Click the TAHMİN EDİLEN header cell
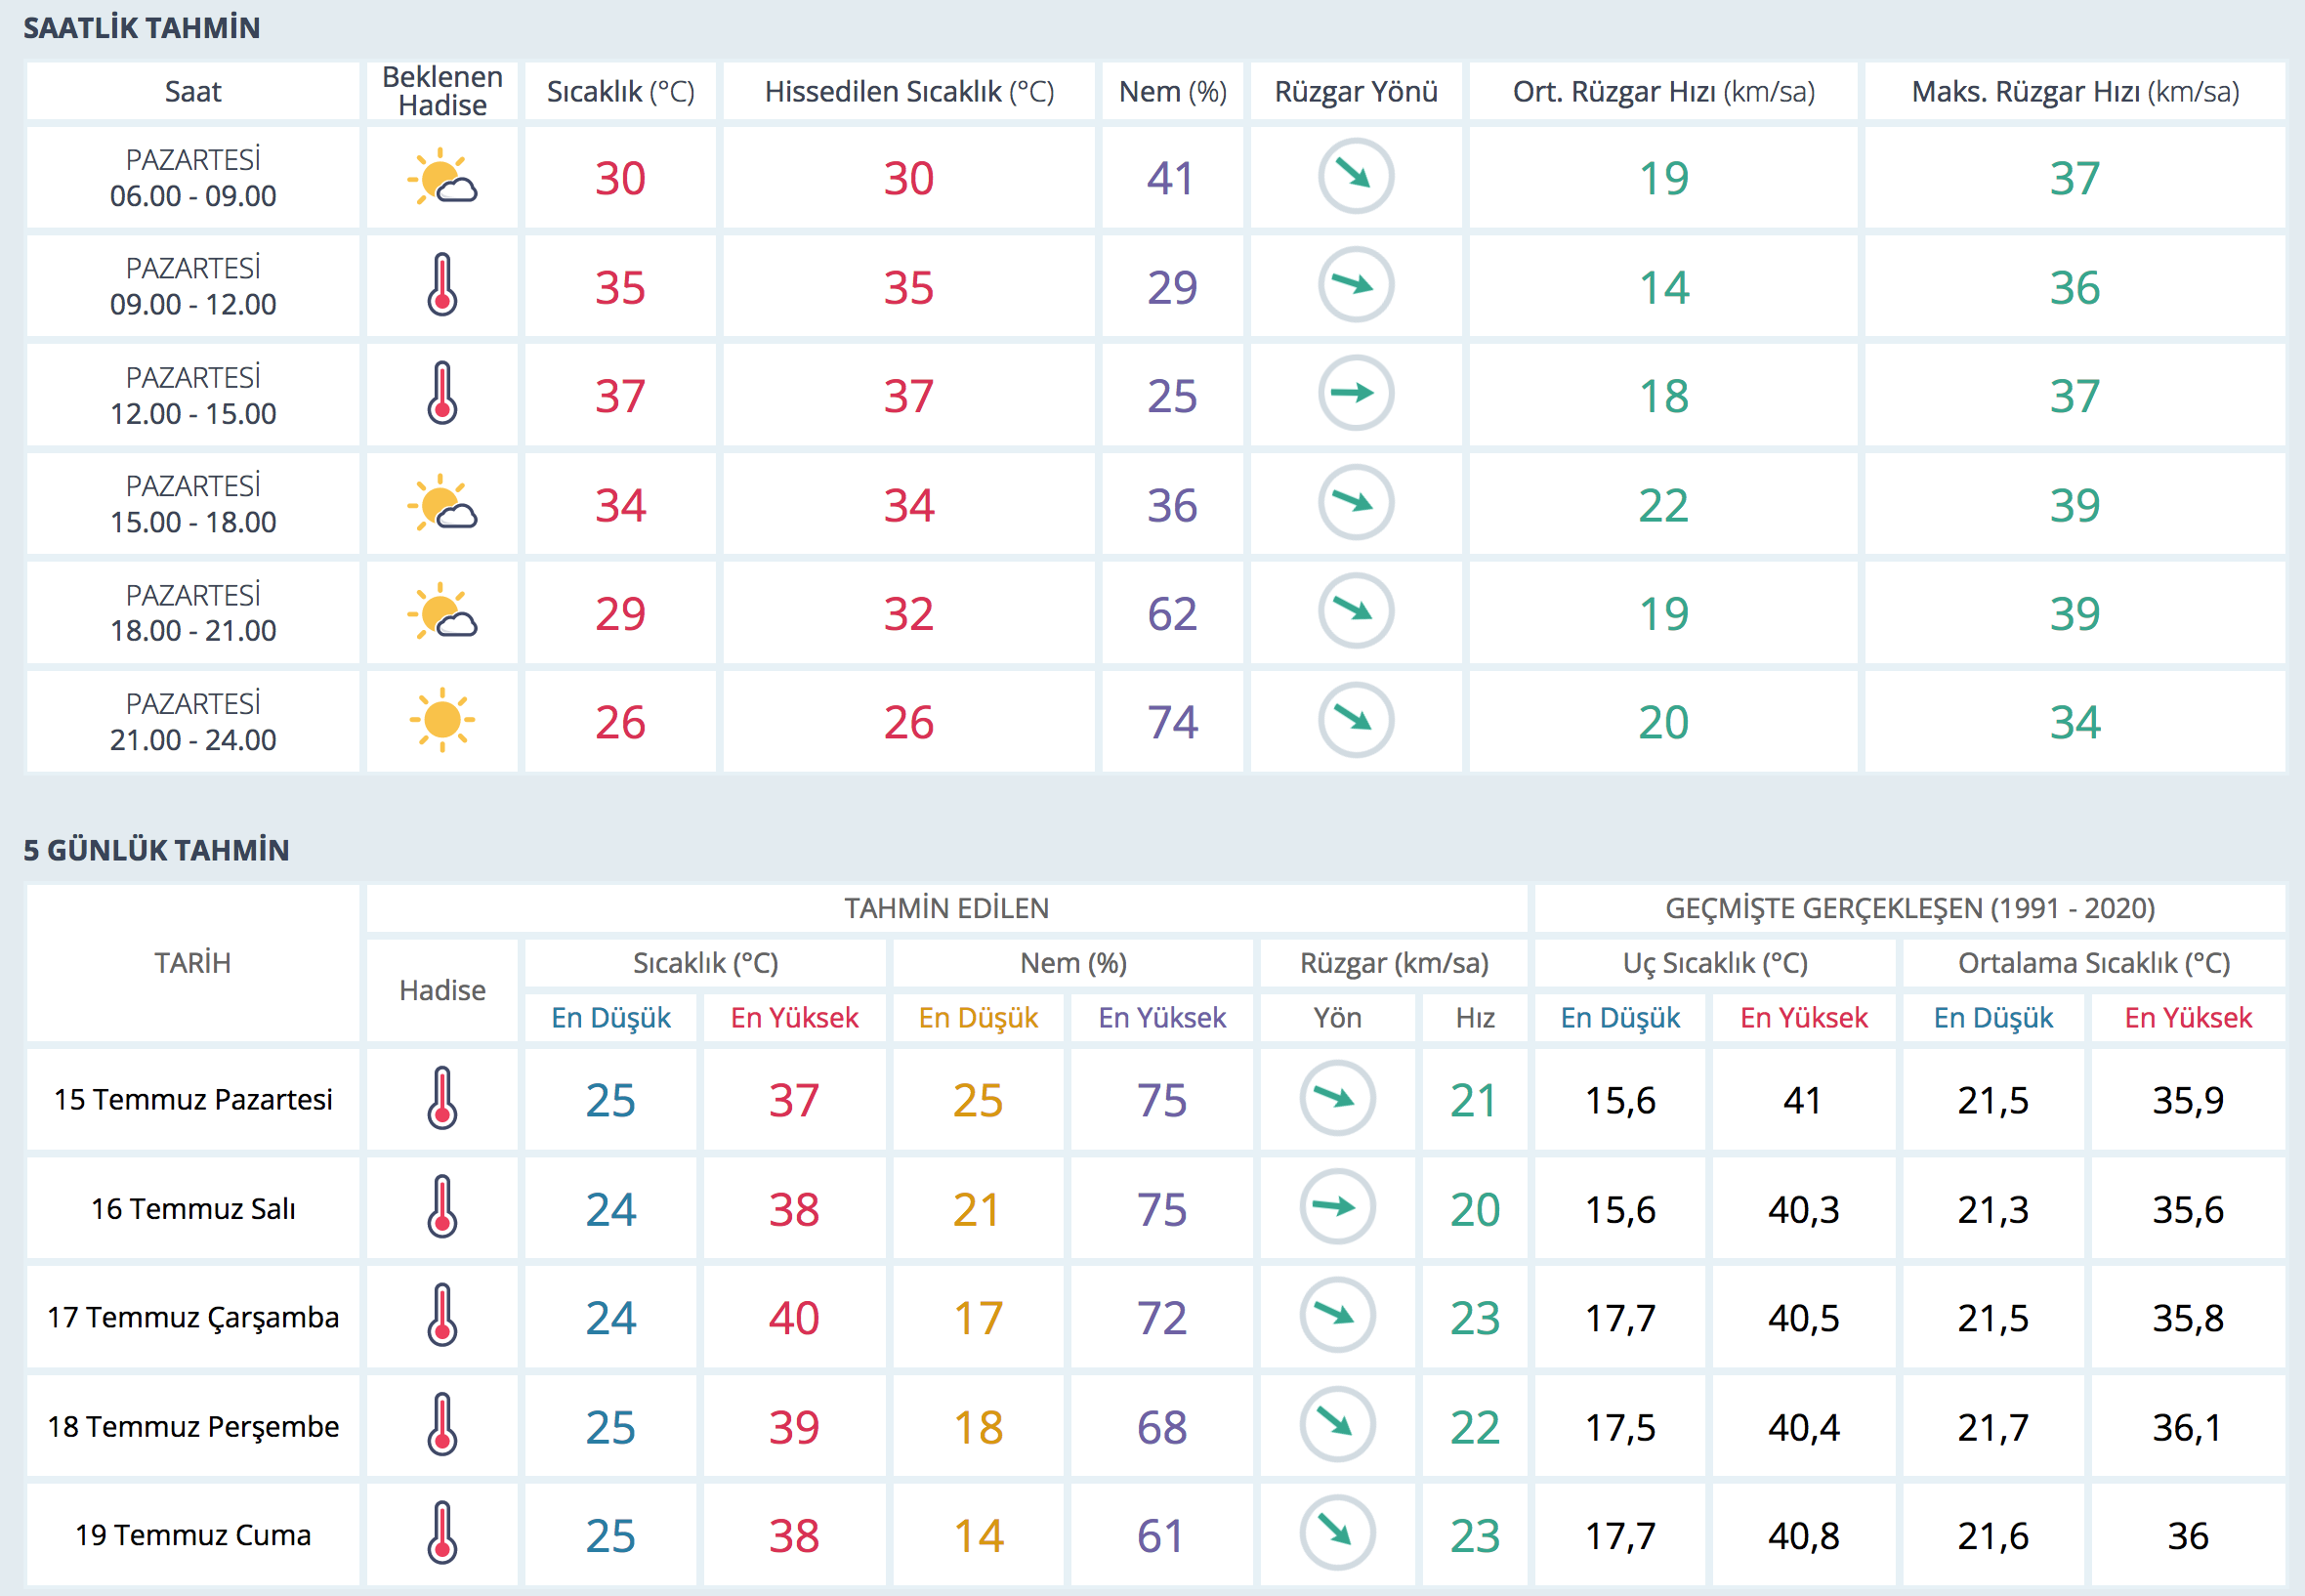 coord(946,908)
